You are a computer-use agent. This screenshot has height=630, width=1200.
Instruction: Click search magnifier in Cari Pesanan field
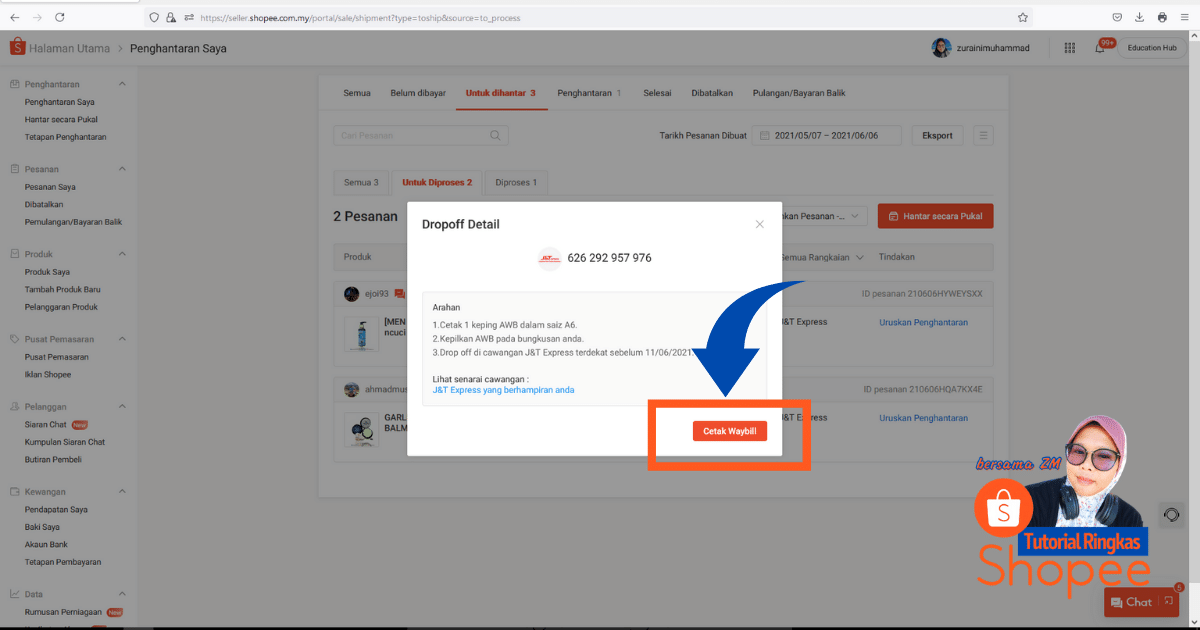point(495,135)
